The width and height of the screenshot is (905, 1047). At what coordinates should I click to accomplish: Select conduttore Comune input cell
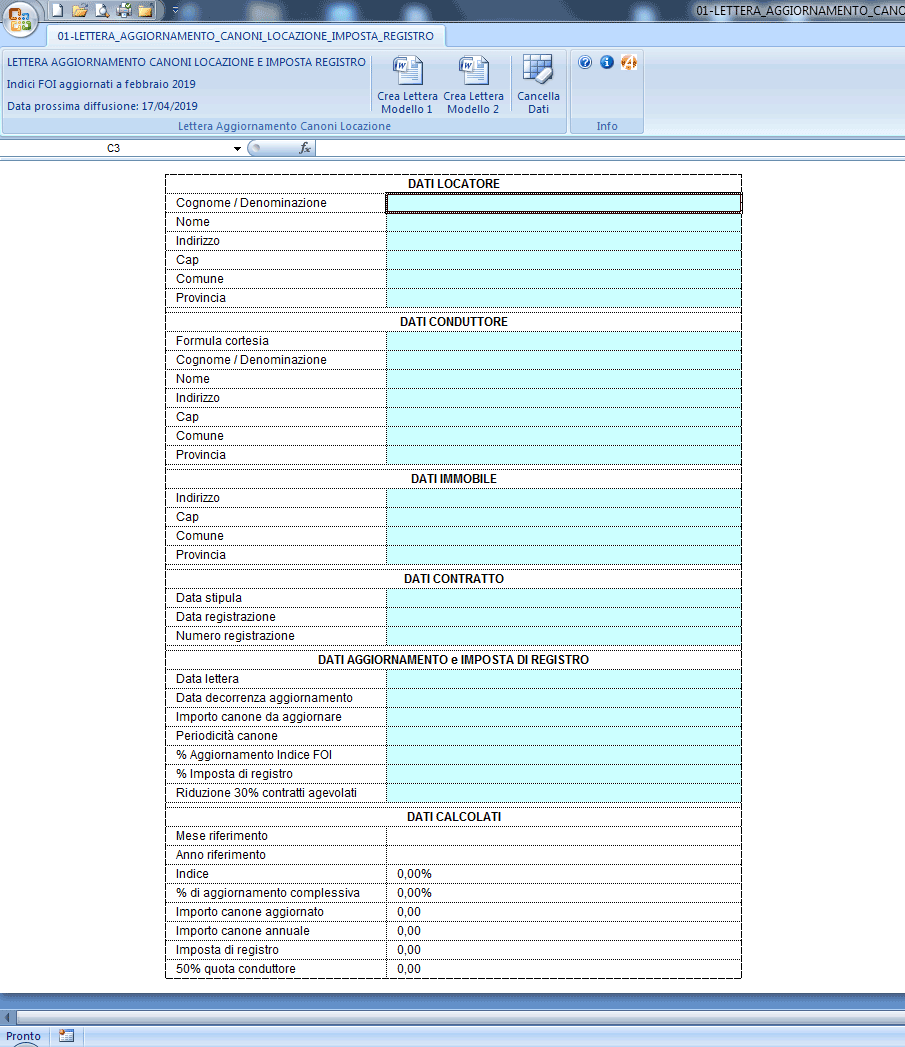pyautogui.click(x=564, y=436)
